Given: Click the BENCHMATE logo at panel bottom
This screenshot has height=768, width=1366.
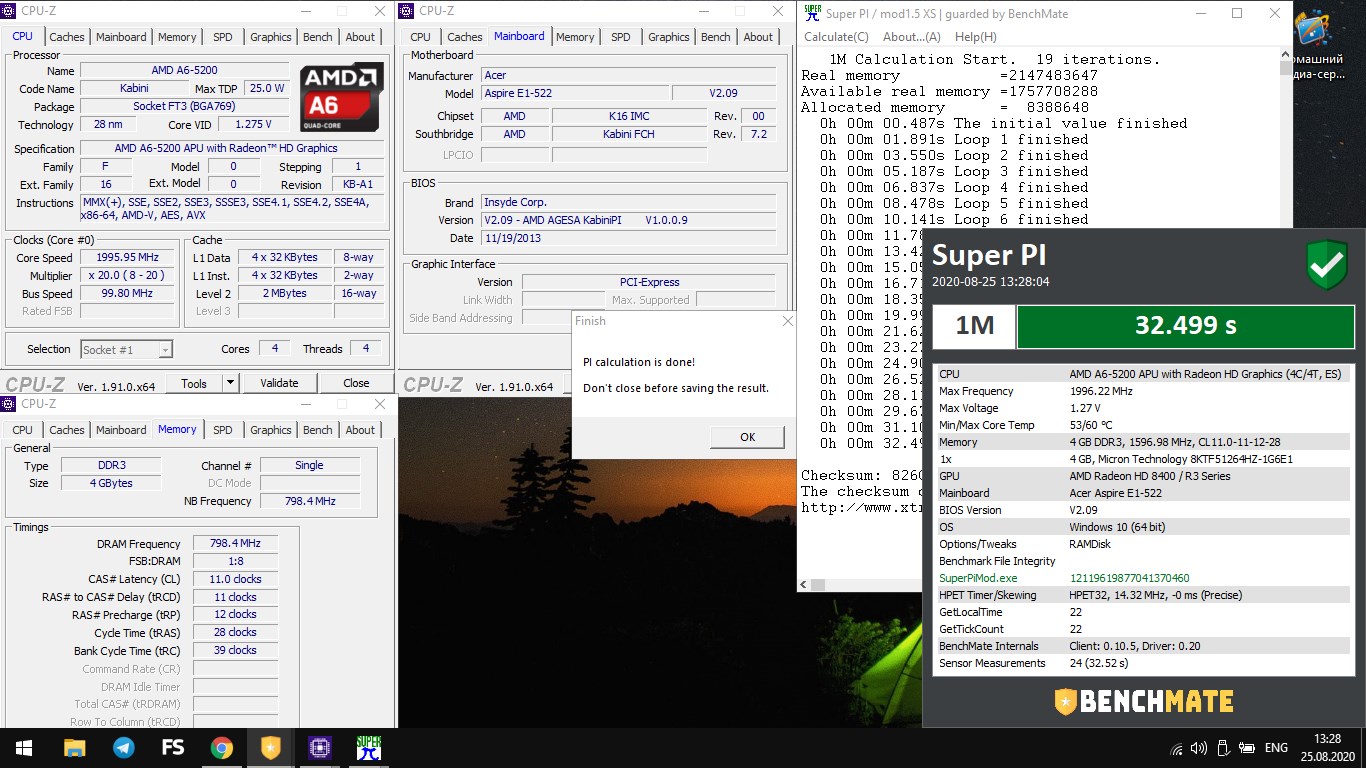Looking at the screenshot, I should pyautogui.click(x=1144, y=701).
